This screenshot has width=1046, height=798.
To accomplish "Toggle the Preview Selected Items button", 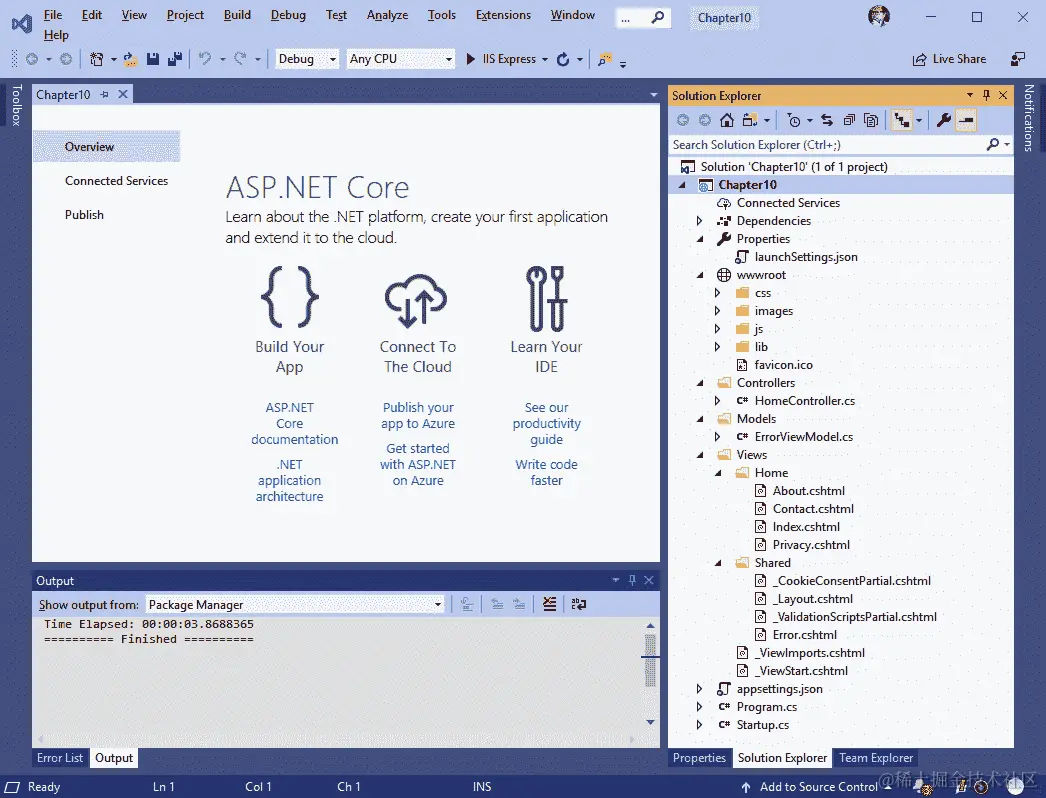I will [x=966, y=120].
